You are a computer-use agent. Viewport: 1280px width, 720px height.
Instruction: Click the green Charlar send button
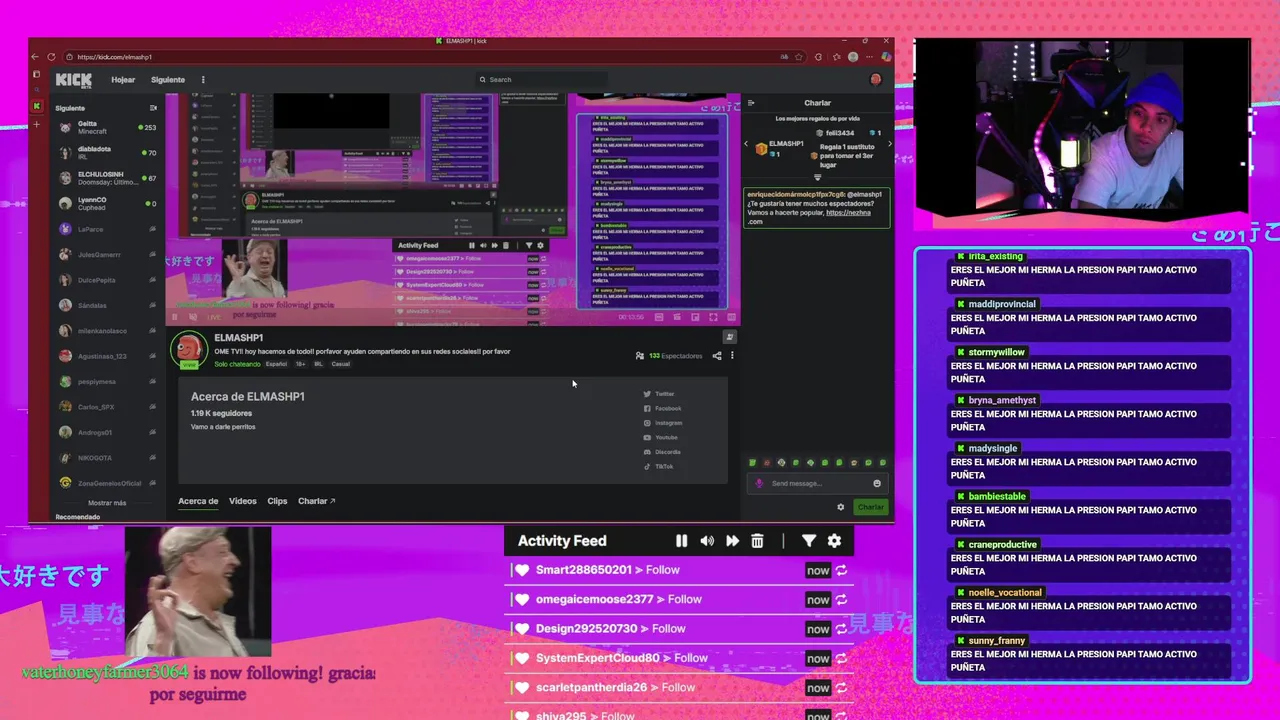tap(871, 507)
